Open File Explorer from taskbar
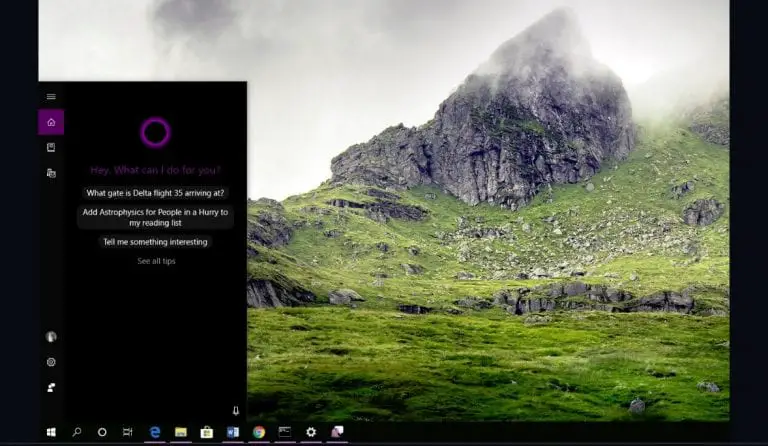 (x=181, y=432)
